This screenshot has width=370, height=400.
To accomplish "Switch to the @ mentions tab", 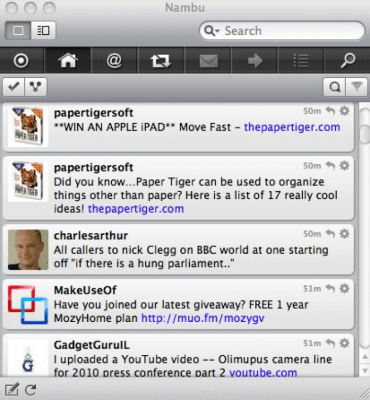I will 114,60.
